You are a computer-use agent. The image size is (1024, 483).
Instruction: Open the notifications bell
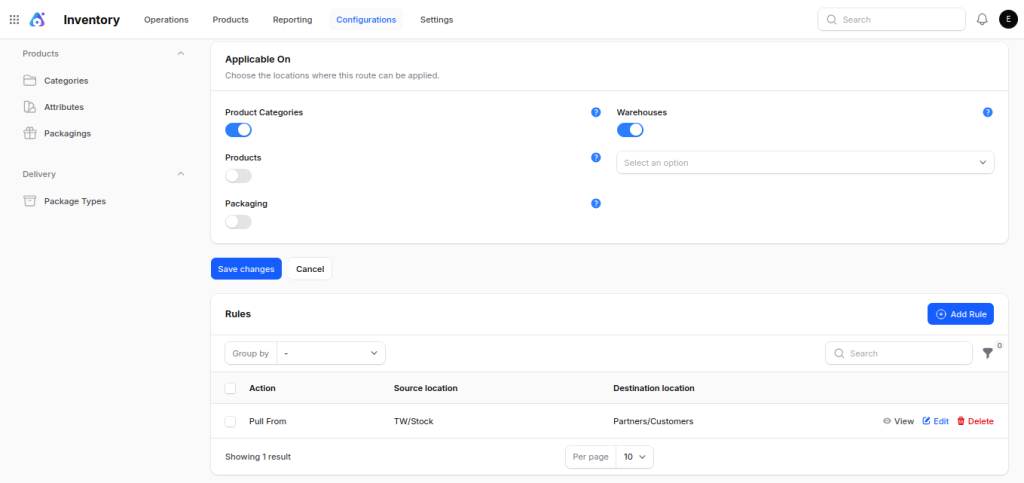(x=982, y=20)
